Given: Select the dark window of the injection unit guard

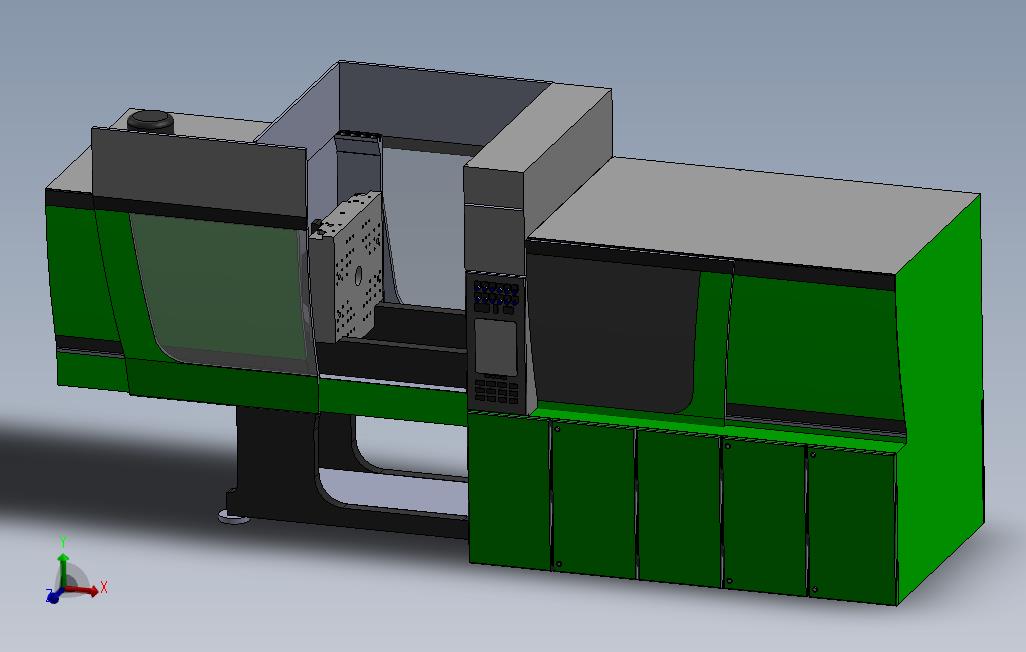Looking at the screenshot, I should click(x=612, y=334).
